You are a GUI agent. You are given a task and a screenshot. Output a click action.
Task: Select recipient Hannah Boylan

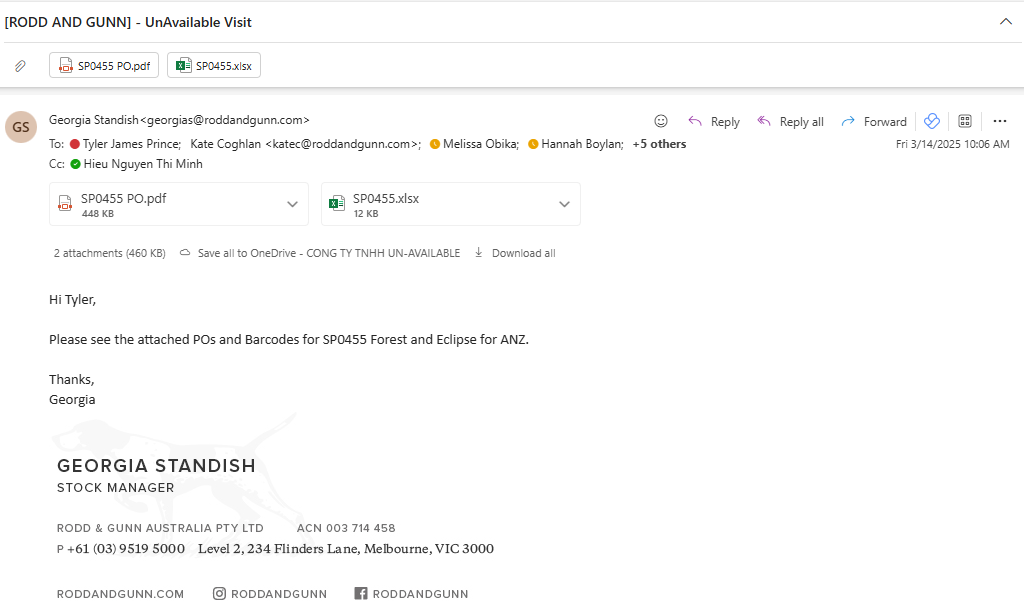(x=582, y=144)
